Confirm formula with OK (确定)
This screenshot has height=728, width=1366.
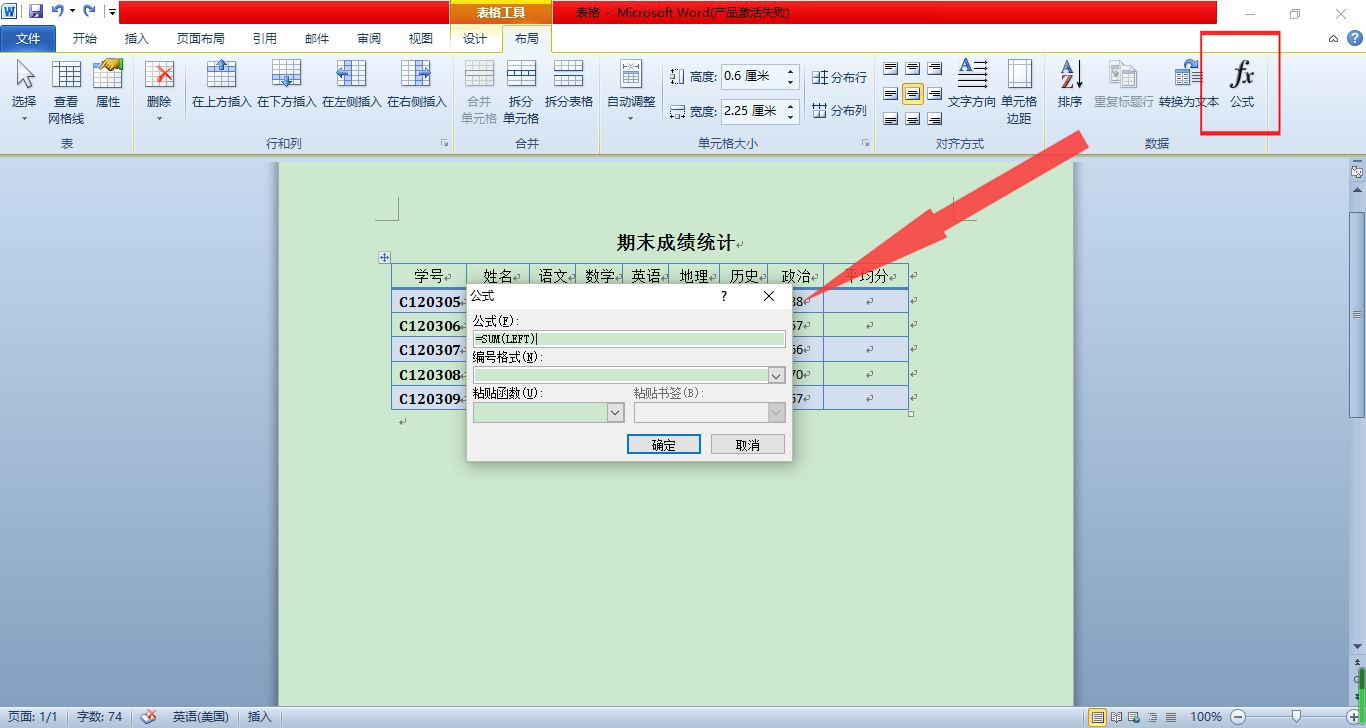tap(663, 444)
